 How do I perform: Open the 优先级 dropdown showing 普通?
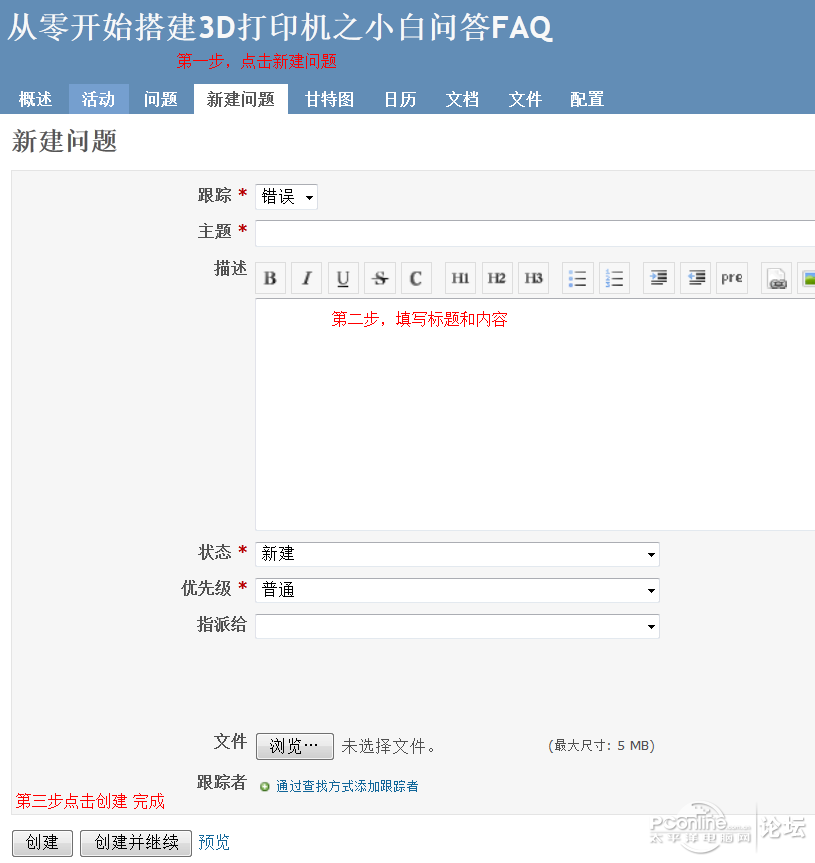pyautogui.click(x=457, y=590)
